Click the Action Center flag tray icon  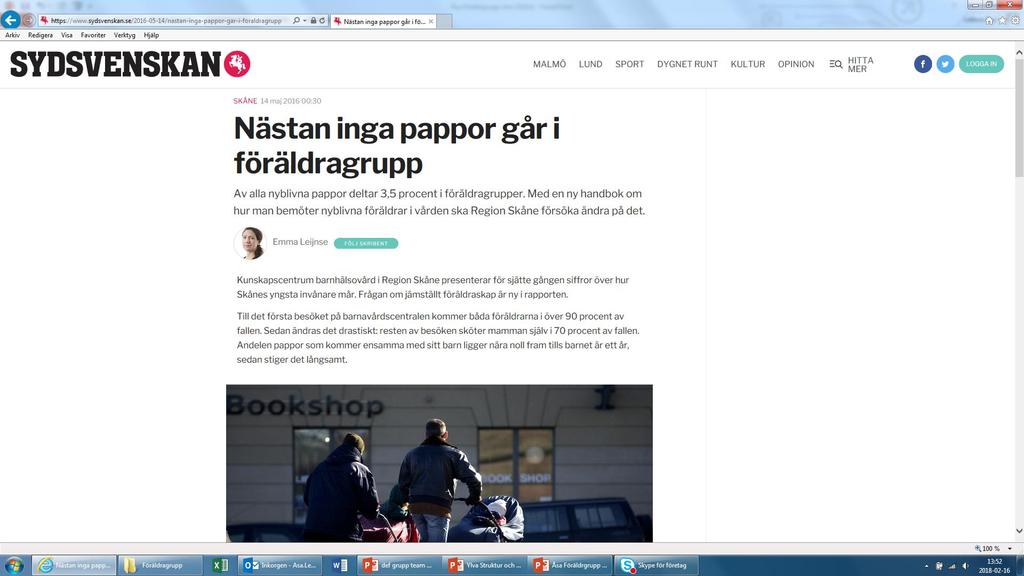pos(939,566)
